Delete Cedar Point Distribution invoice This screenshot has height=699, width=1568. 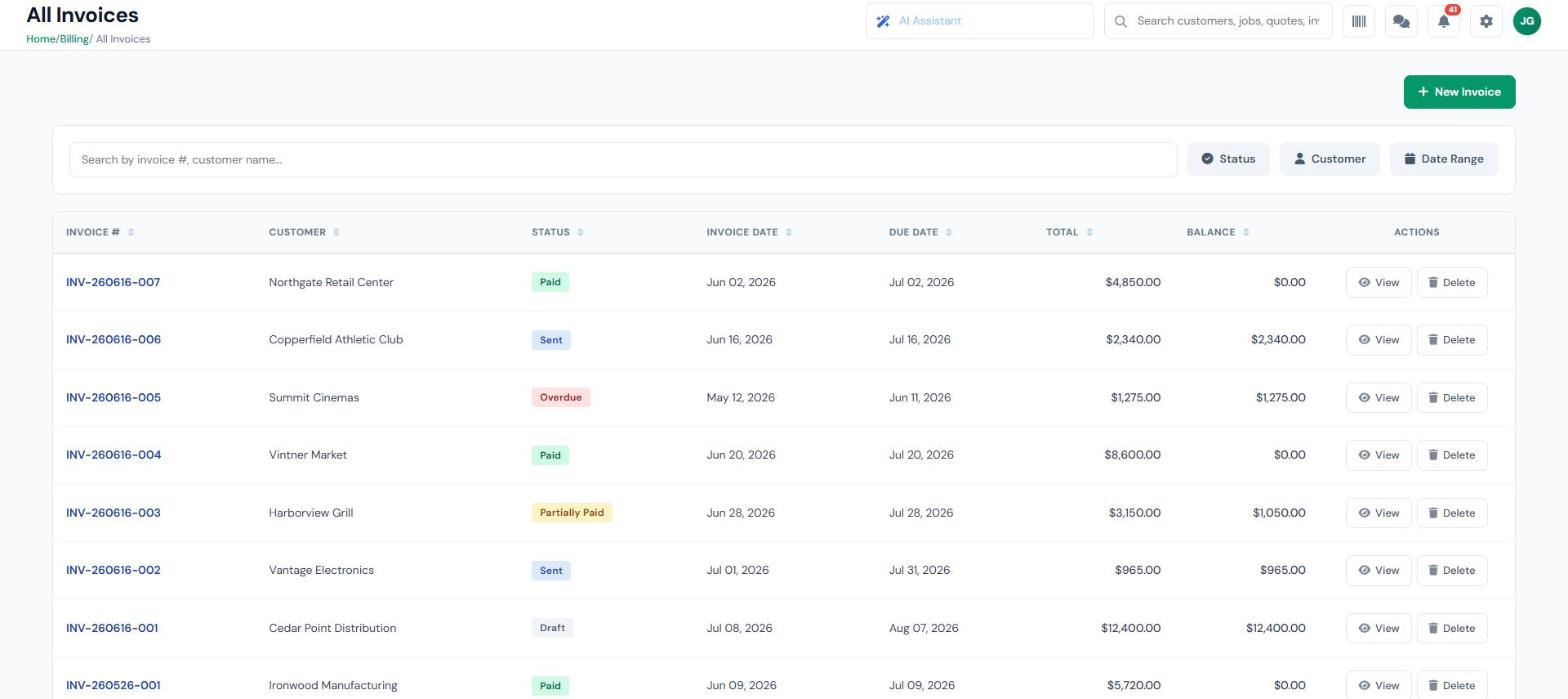pyautogui.click(x=1452, y=628)
